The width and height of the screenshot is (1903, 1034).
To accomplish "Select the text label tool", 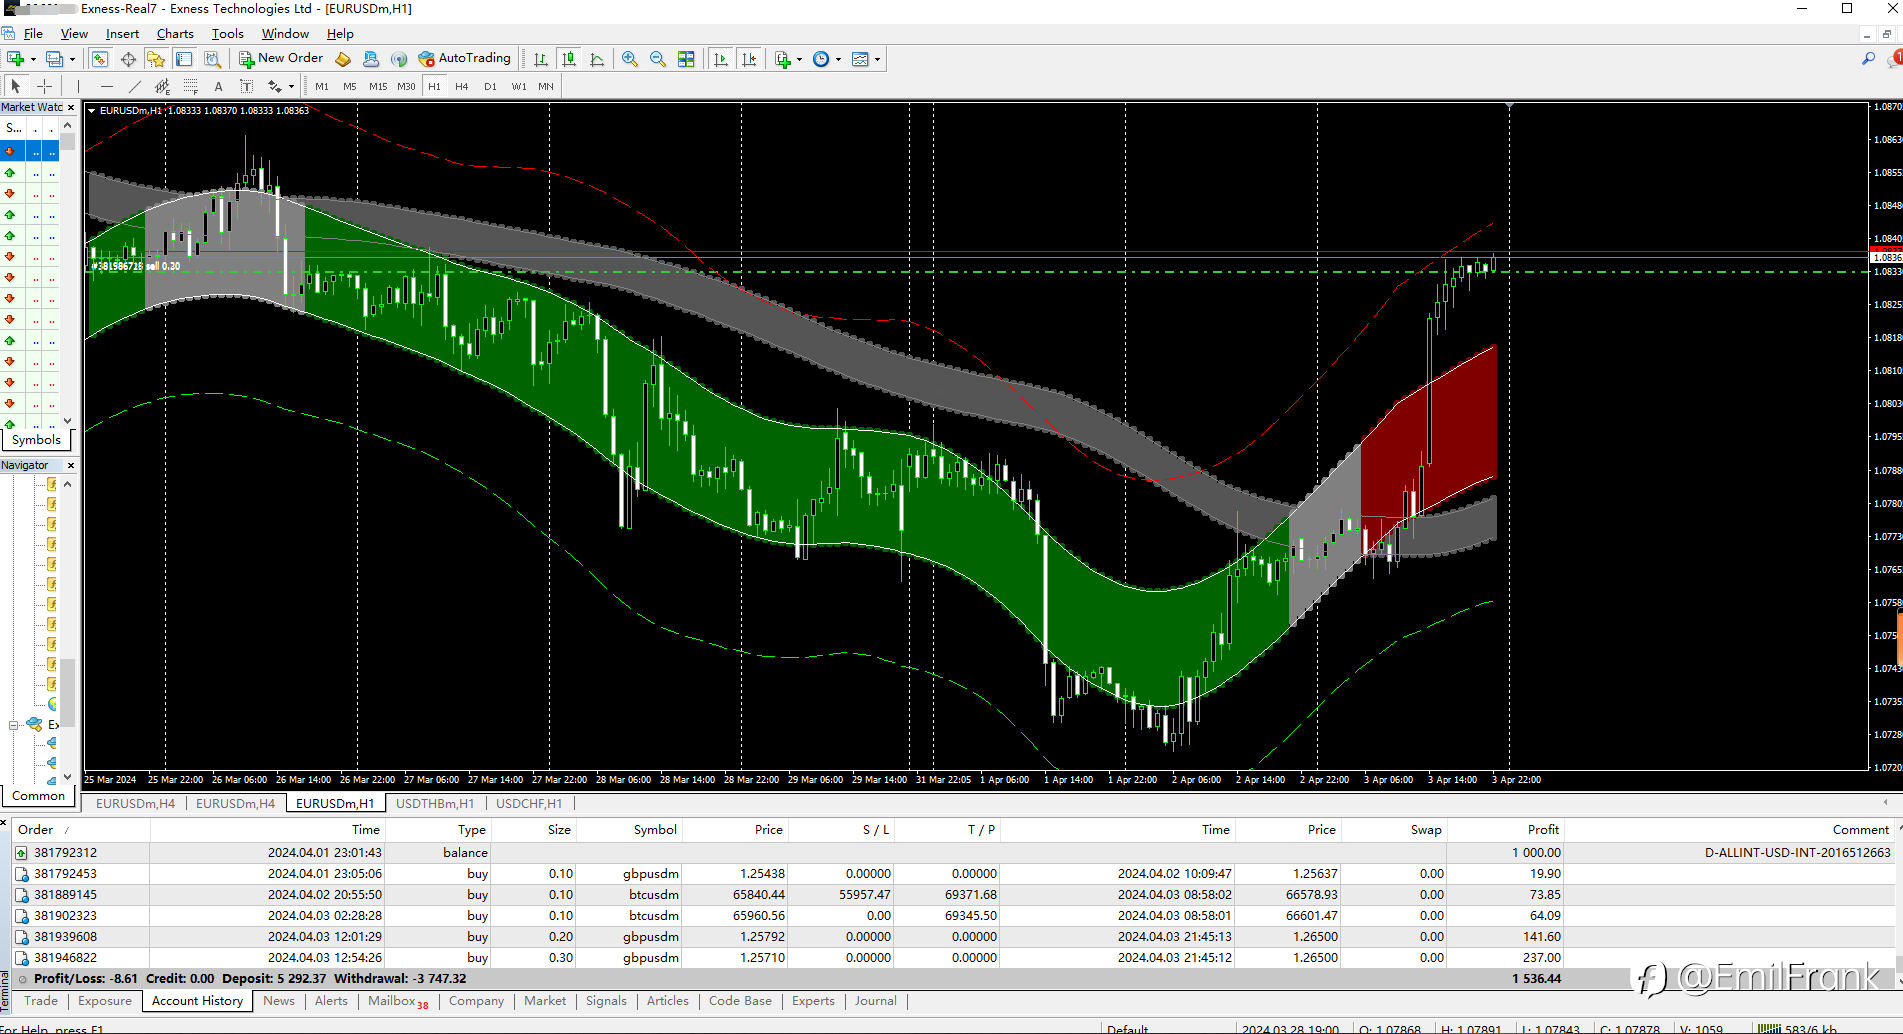I will pos(246,86).
